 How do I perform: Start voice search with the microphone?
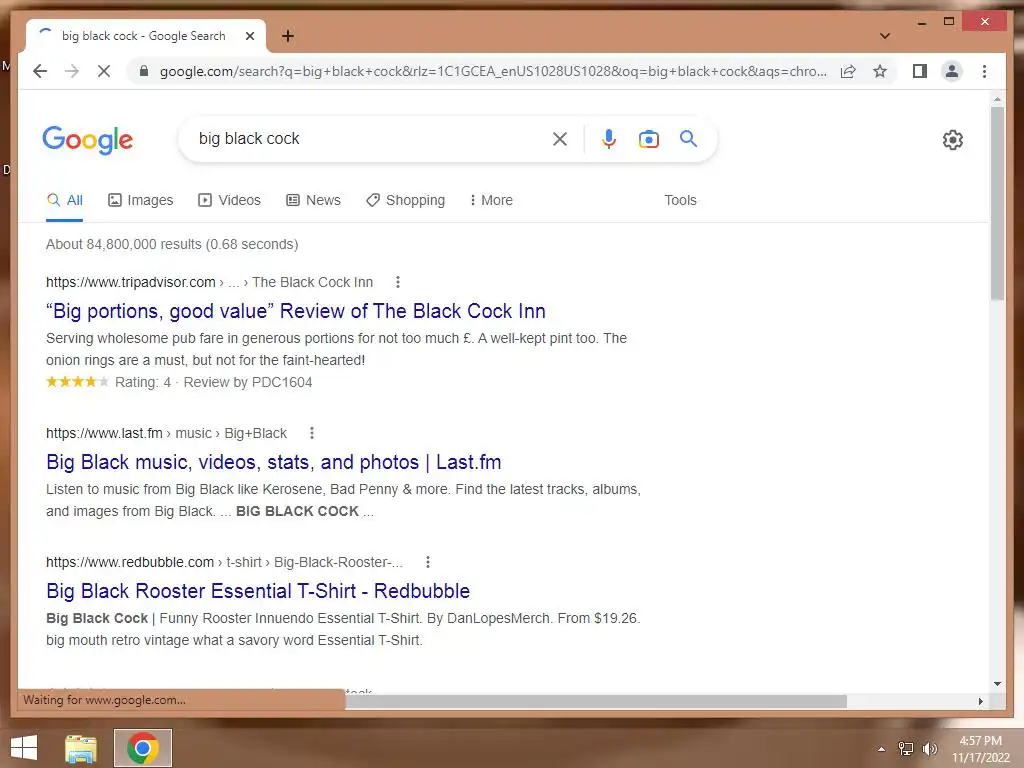pos(609,138)
